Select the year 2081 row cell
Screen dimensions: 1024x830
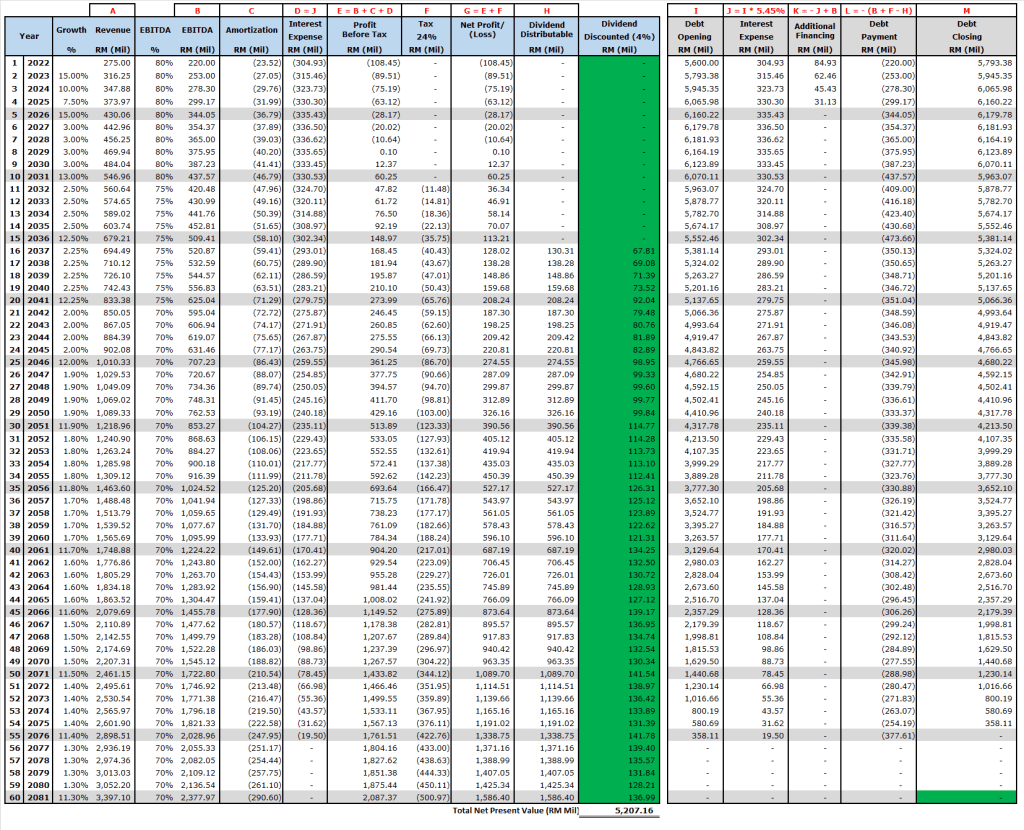(x=39, y=797)
